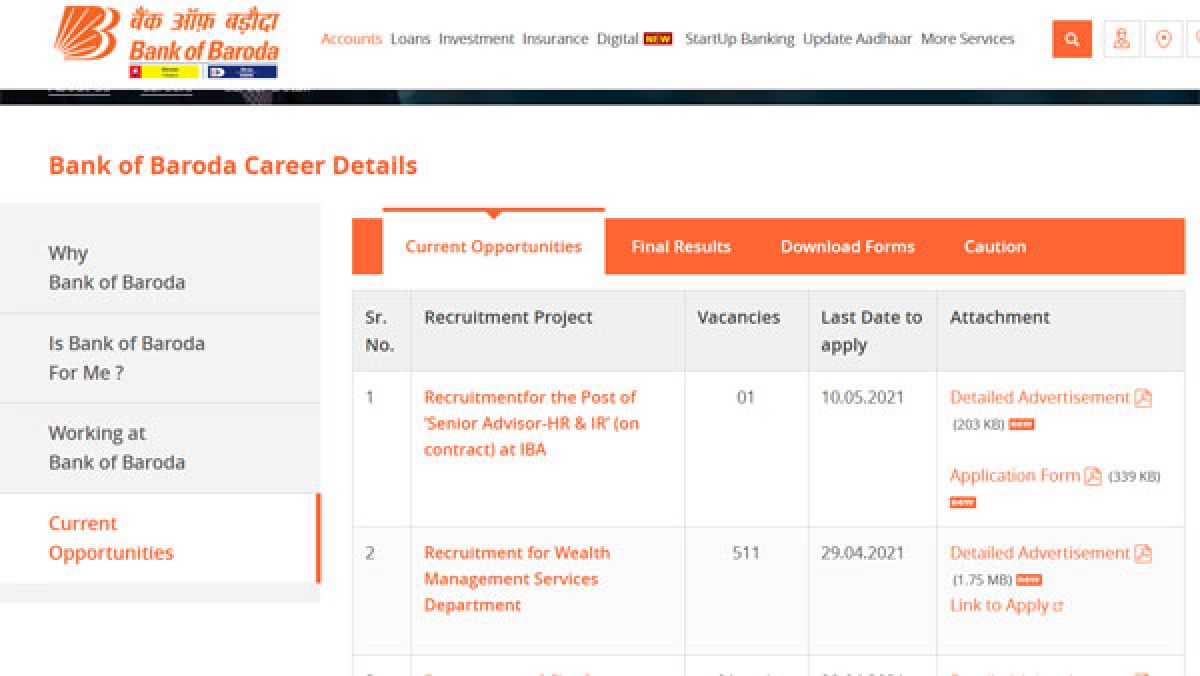Click the Last Date to apply header
Screen dimensions: 1200x676
click(x=871, y=331)
